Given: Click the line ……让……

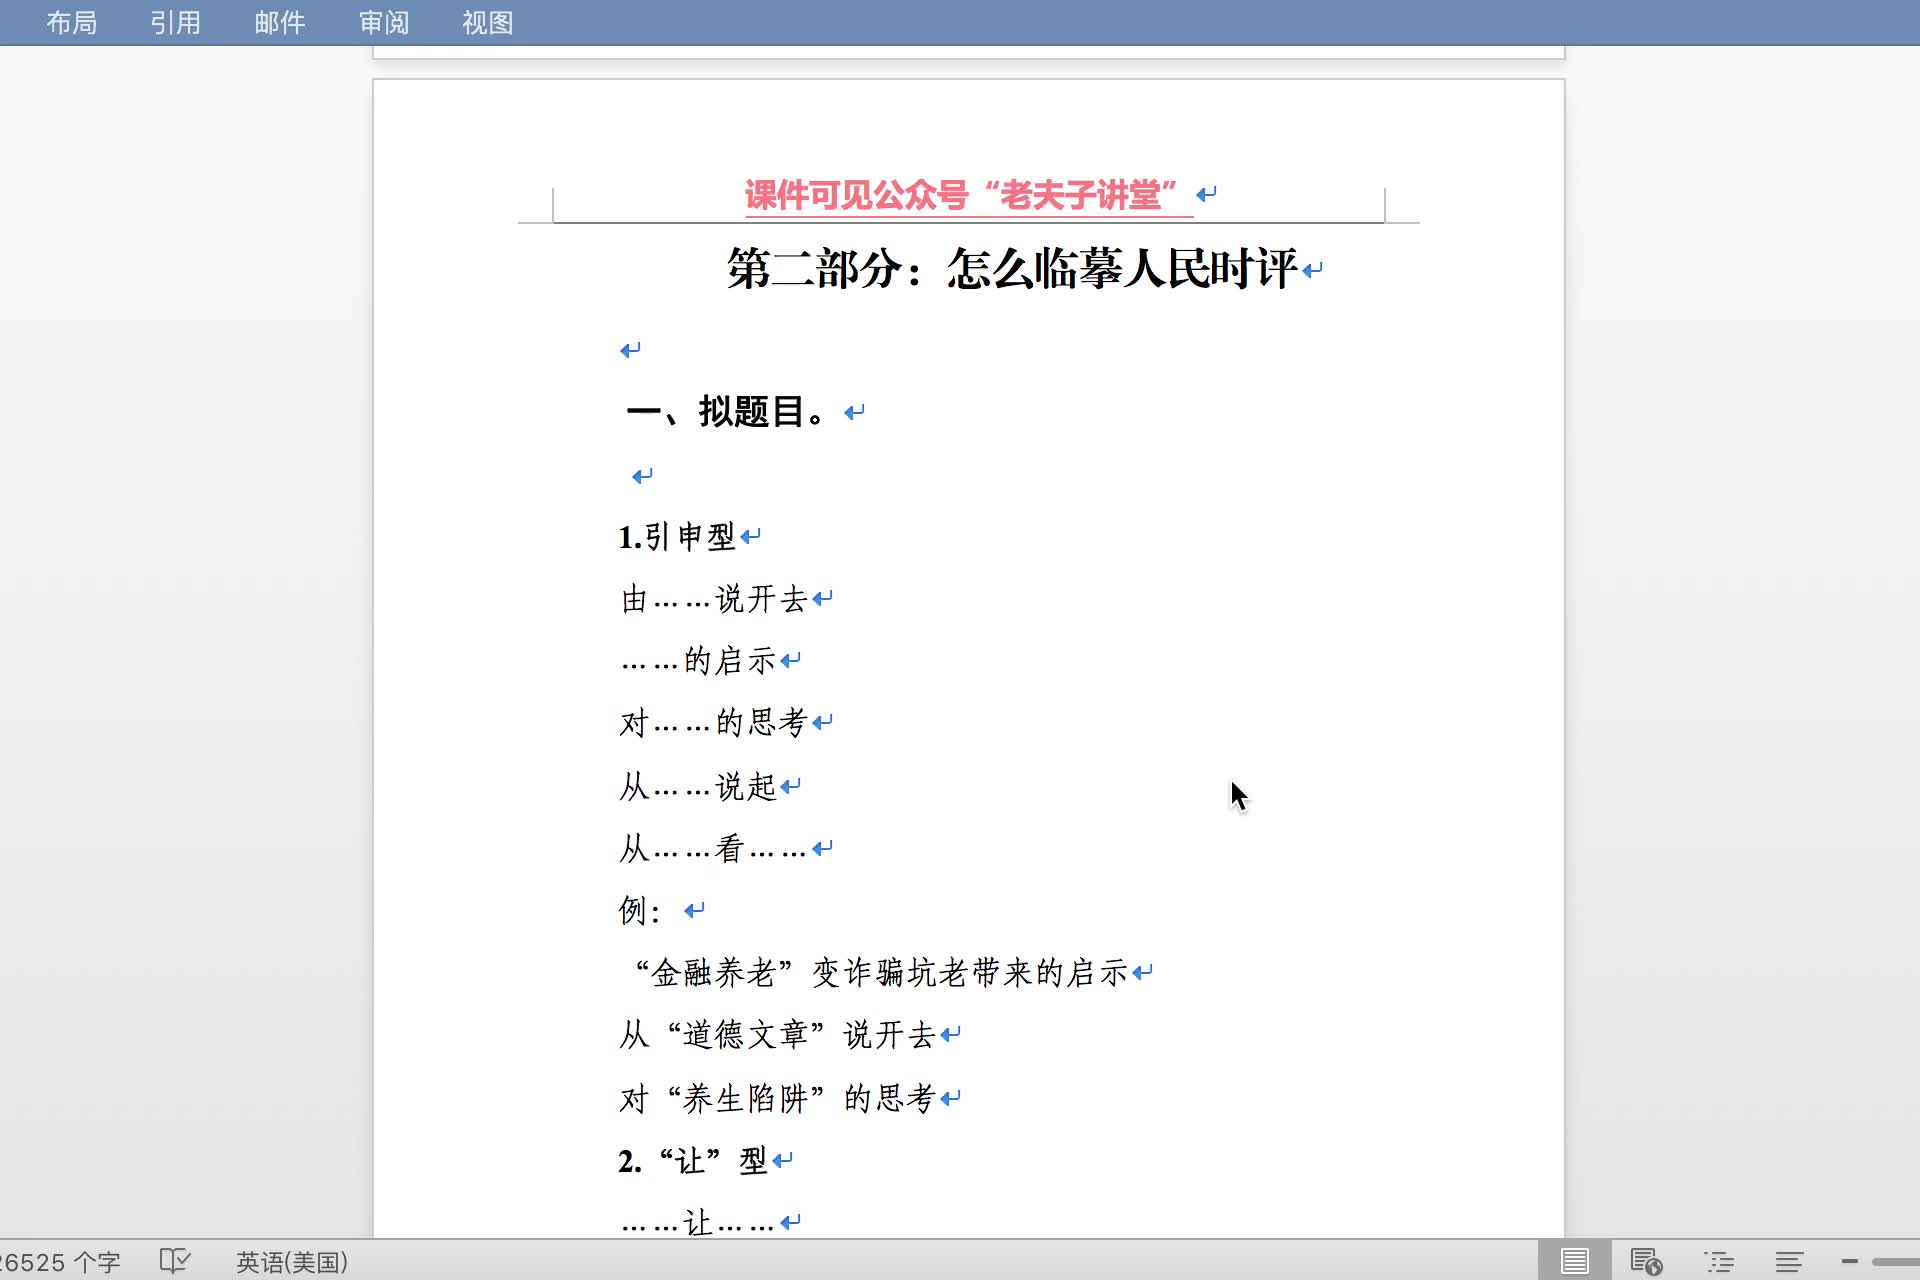Looking at the screenshot, I should point(698,1222).
